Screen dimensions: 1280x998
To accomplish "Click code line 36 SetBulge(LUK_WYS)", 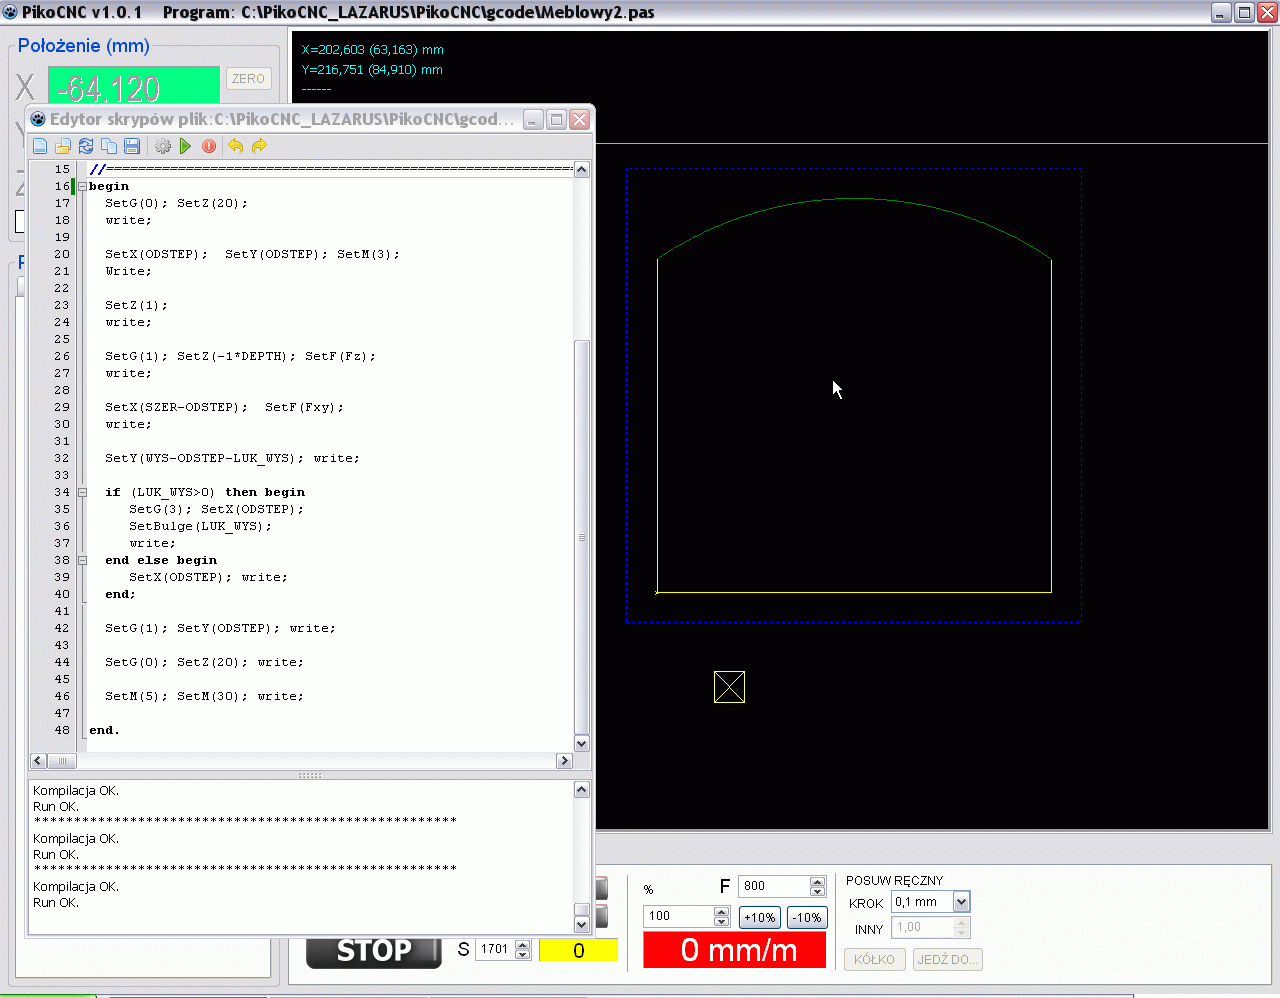I will pos(200,526).
